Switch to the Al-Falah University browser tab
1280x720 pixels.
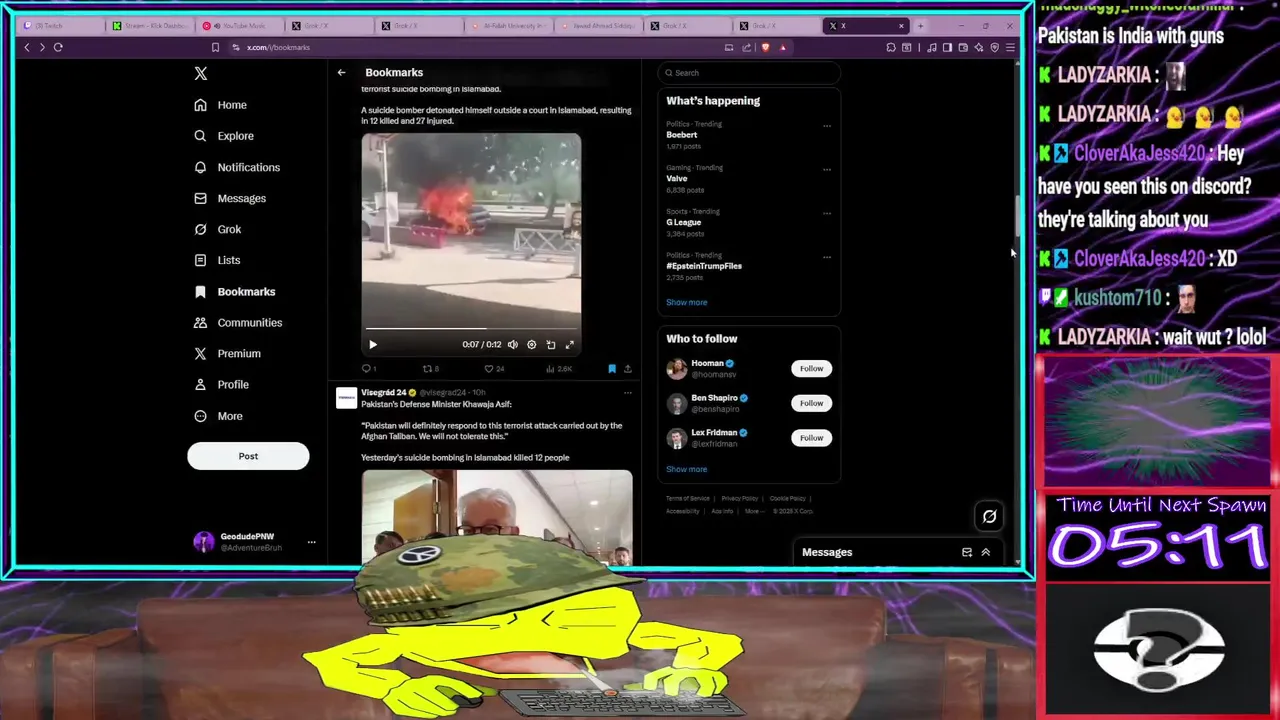pyautogui.click(x=510, y=26)
